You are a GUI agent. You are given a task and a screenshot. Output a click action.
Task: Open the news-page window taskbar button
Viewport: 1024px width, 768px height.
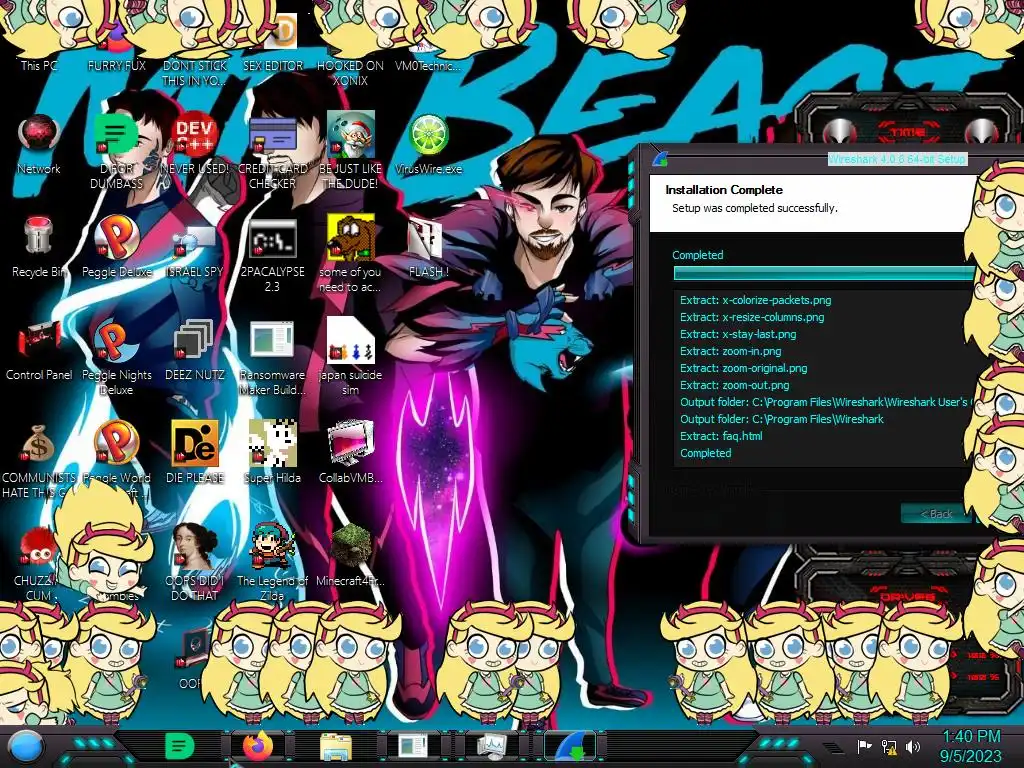click(x=414, y=746)
